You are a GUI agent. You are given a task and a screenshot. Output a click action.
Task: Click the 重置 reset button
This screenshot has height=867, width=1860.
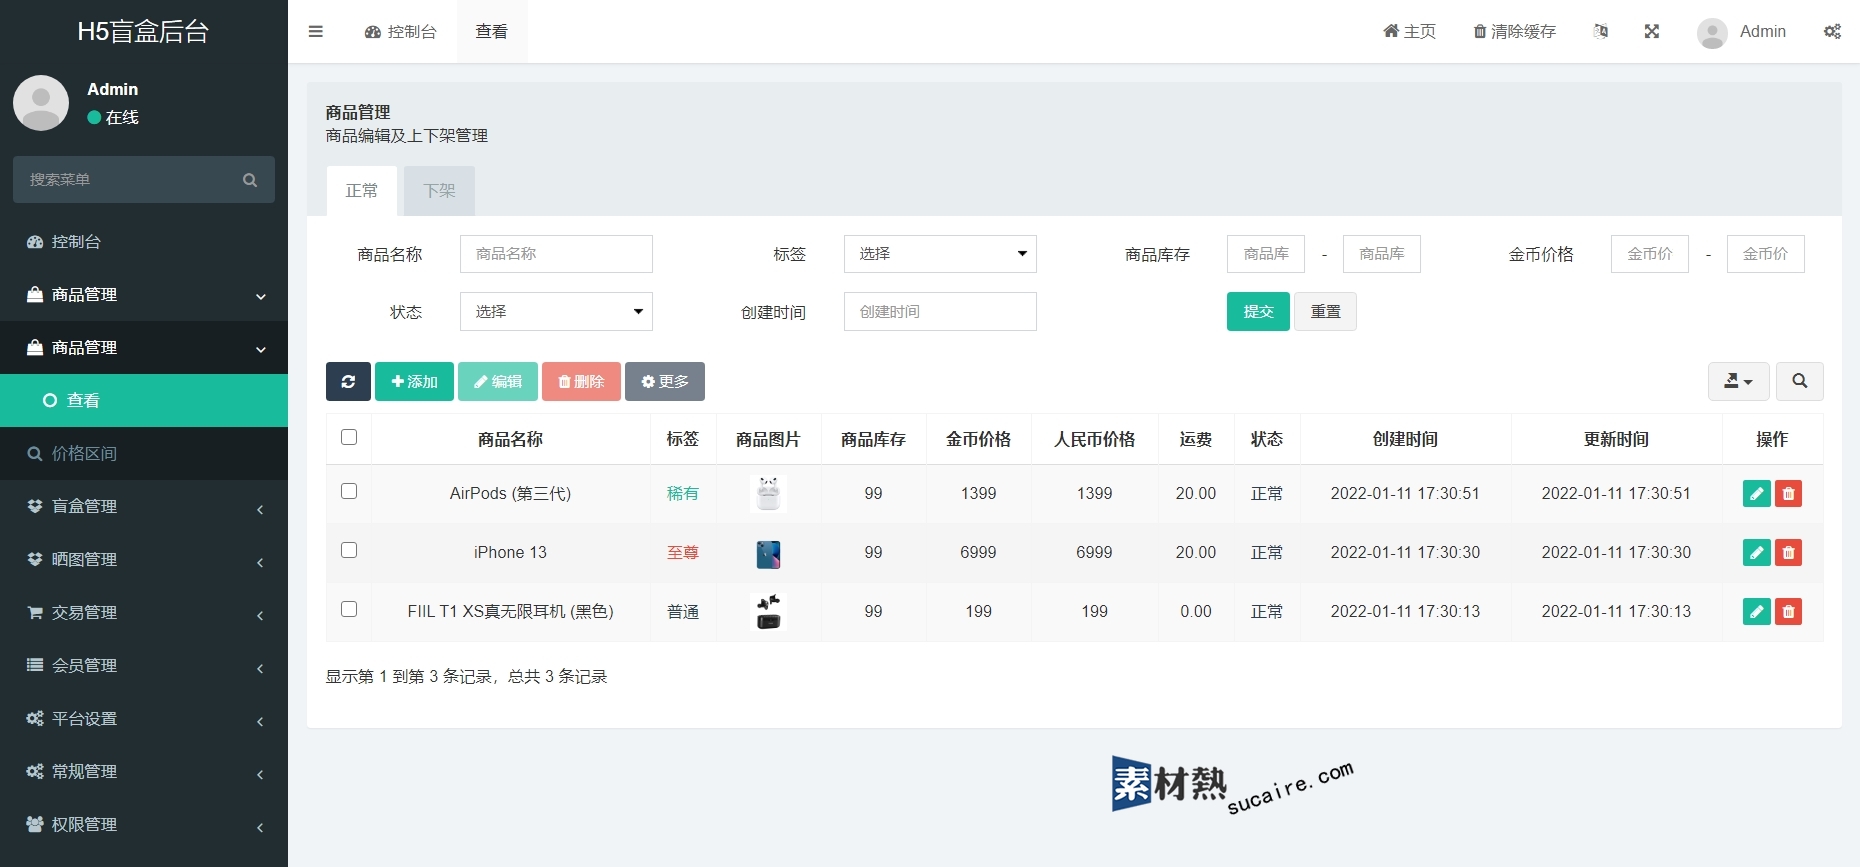1325,312
